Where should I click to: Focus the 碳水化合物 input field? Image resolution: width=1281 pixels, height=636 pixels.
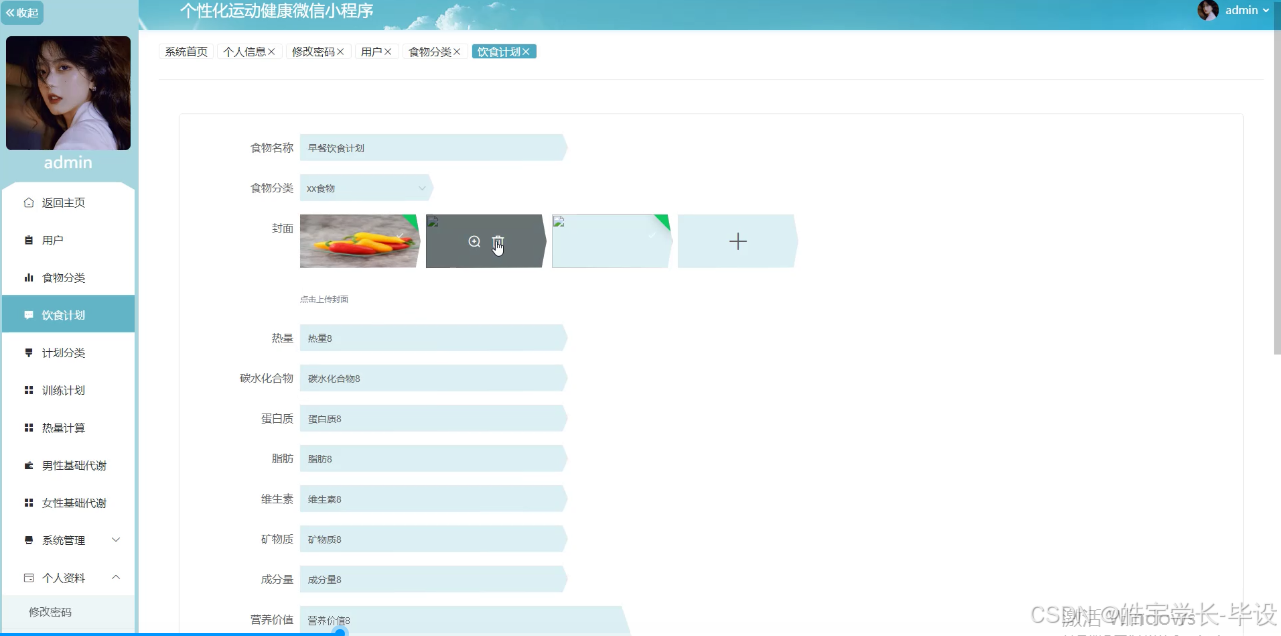tap(433, 378)
